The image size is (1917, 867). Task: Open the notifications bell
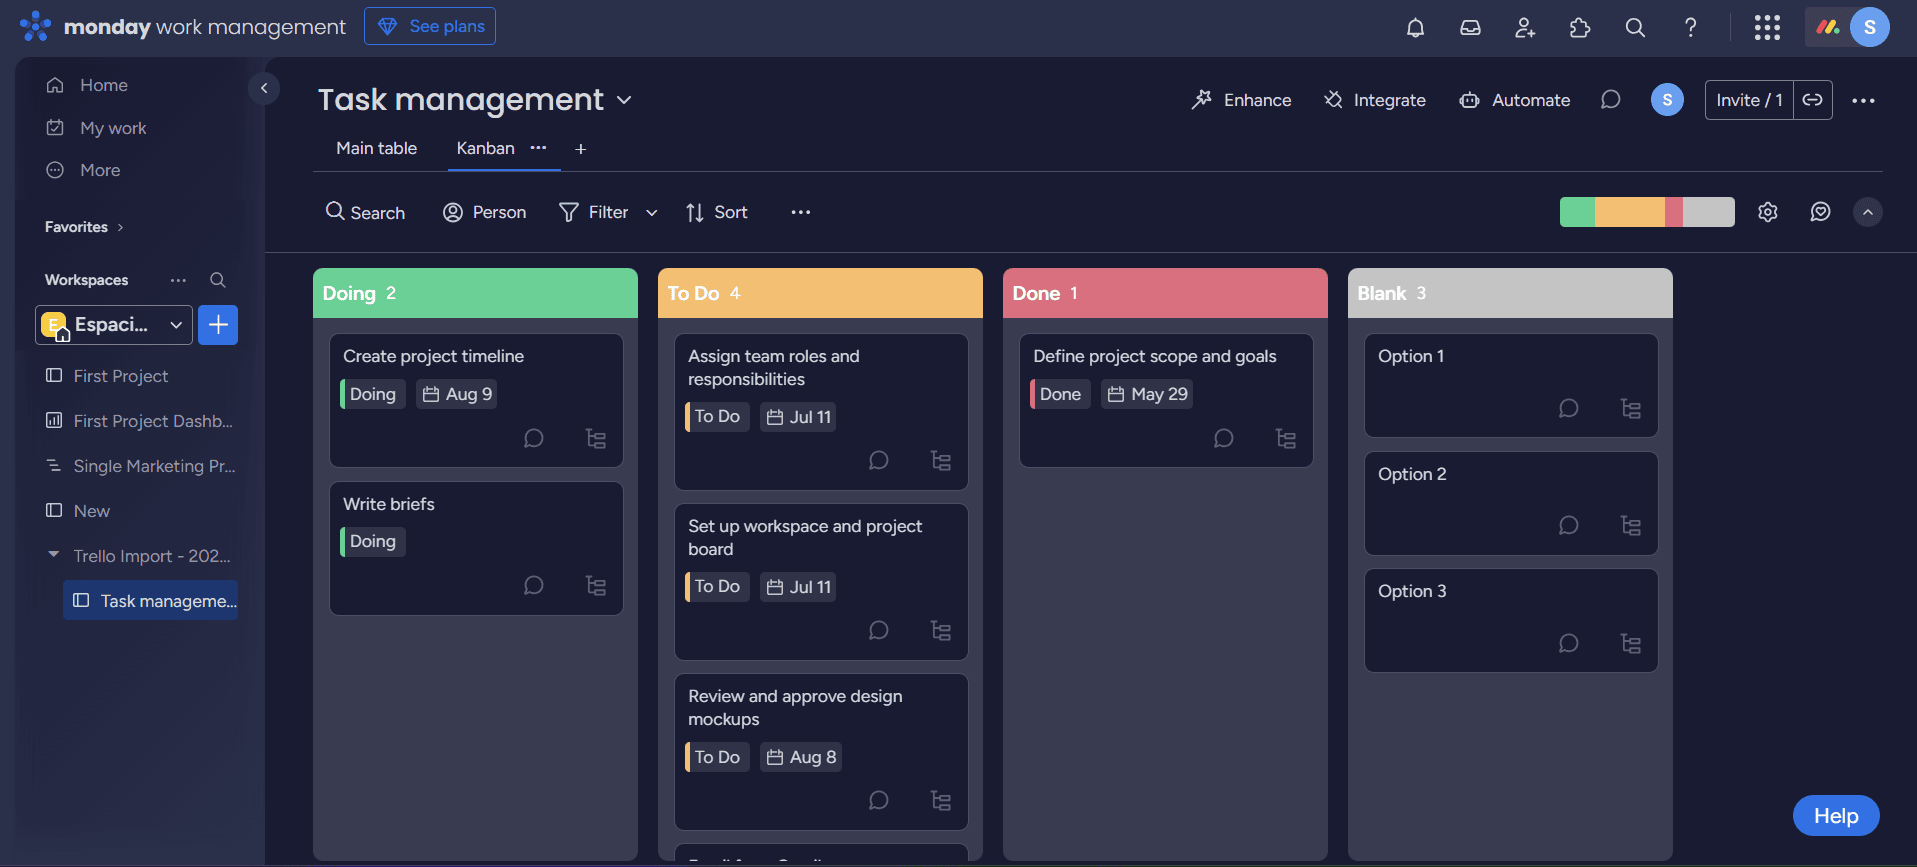point(1415,28)
